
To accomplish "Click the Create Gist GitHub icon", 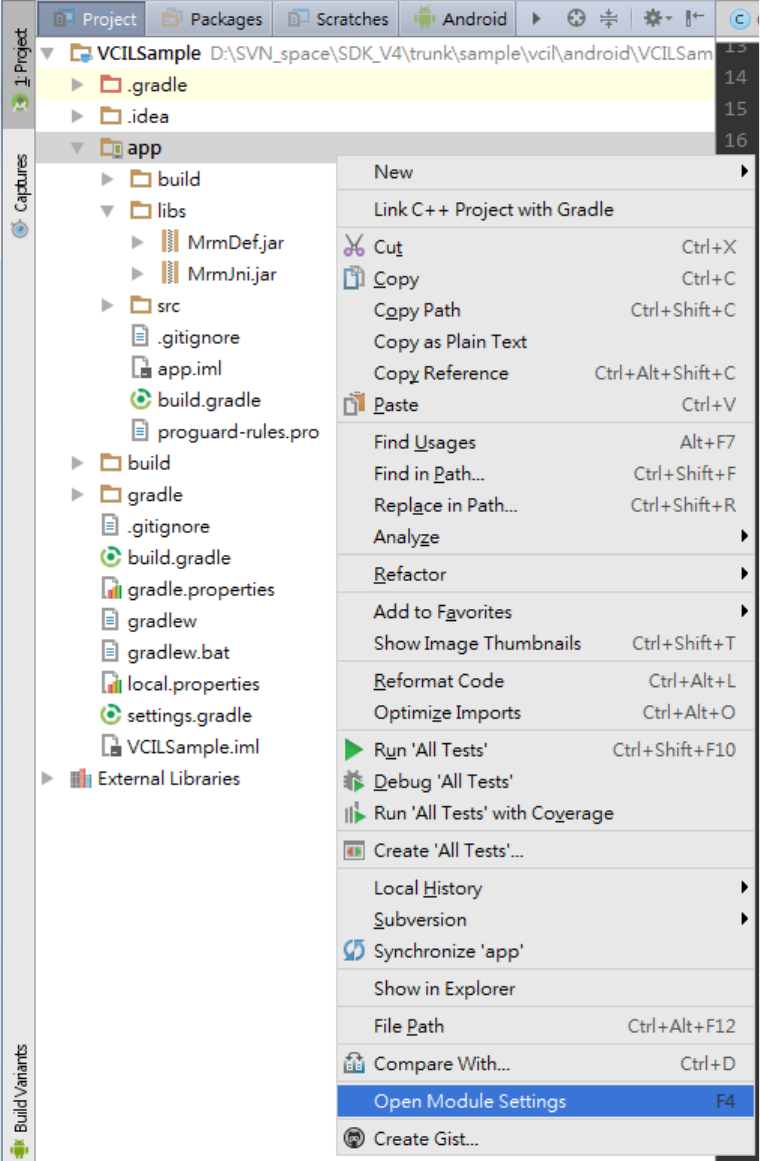I will (x=354, y=1138).
